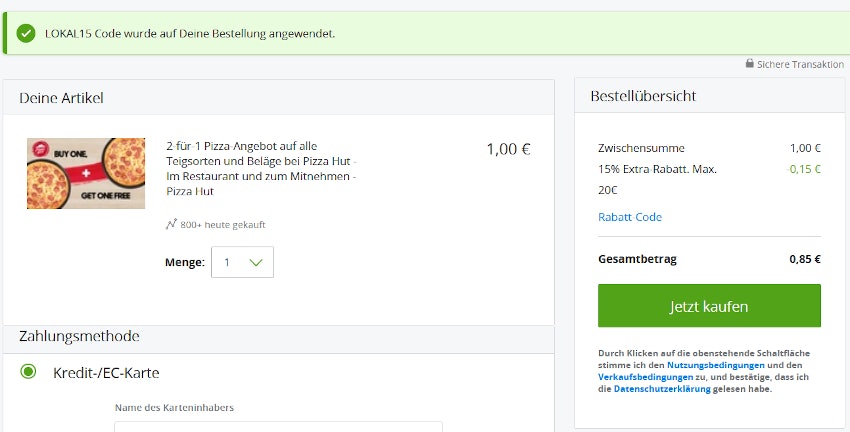Screen dimensions: 850x432
Task: Focus the Name des Karteninhabers input field
Action: point(278,427)
